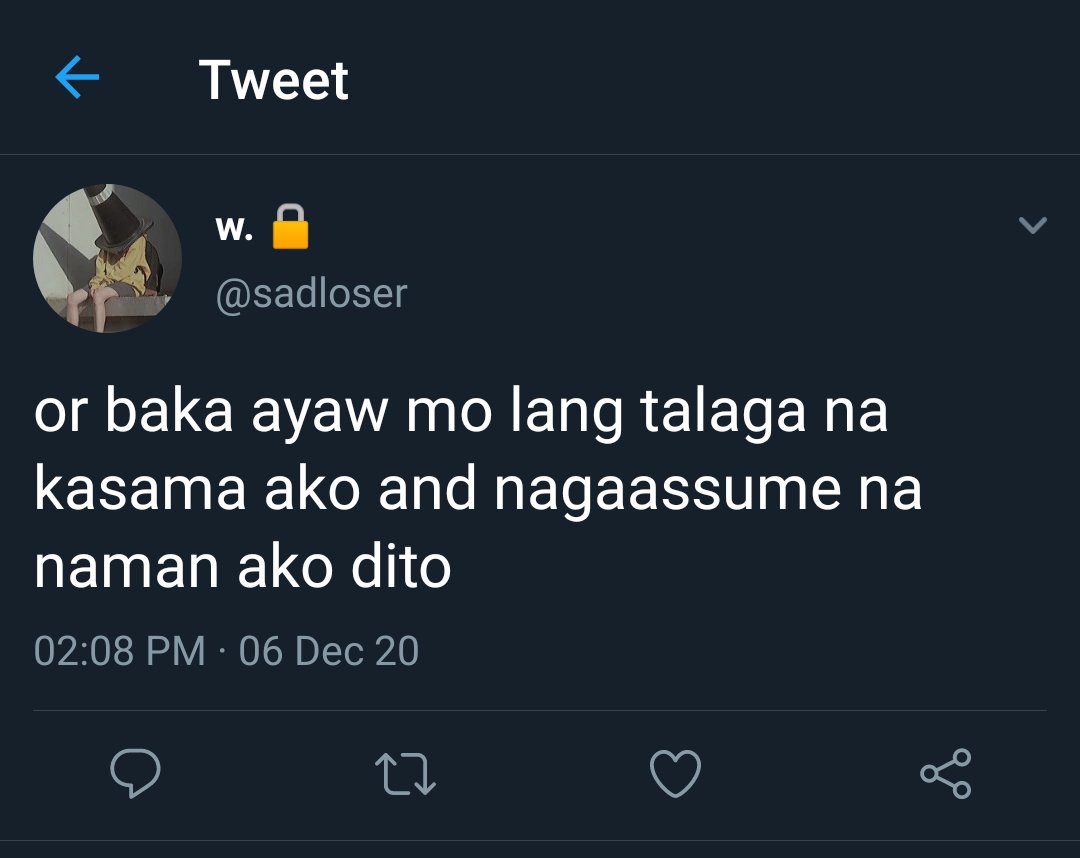Click the word "nagaassume" in the tweet

tap(667, 491)
